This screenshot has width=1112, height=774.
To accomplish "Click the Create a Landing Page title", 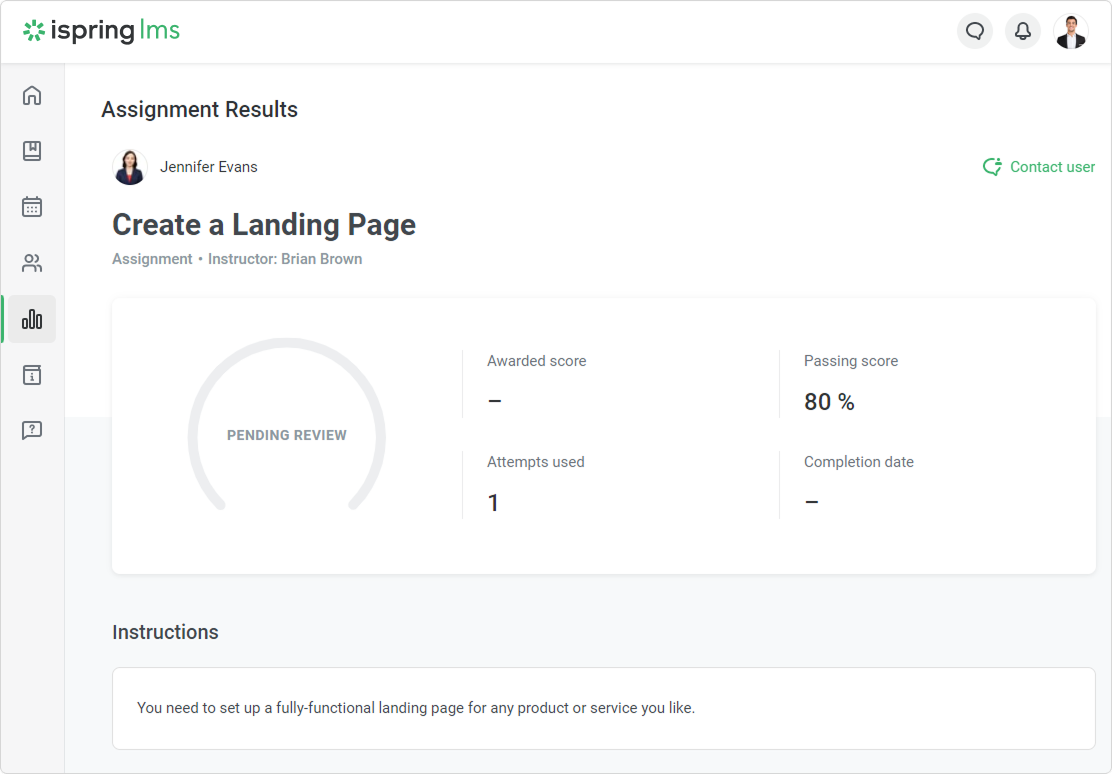I will [264, 225].
